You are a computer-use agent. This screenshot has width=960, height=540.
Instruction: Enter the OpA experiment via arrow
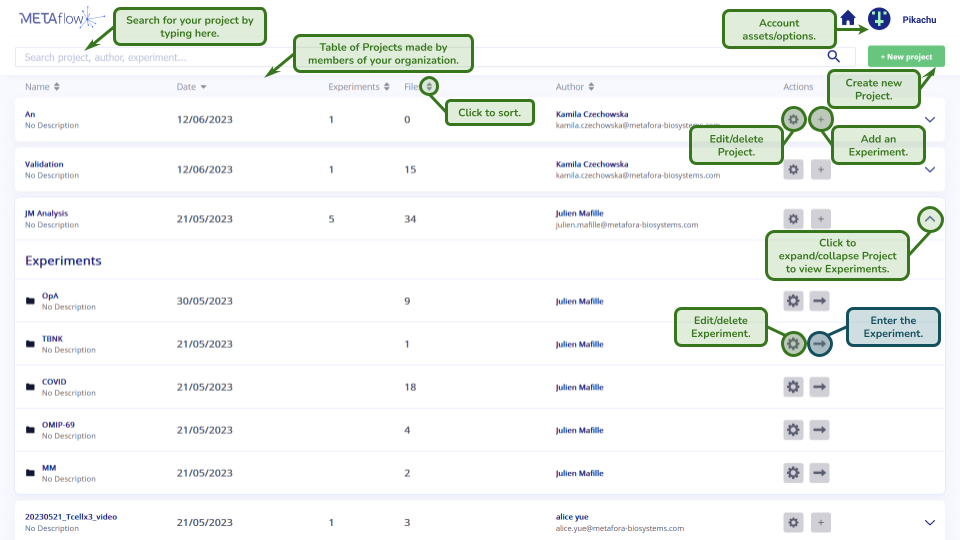pyautogui.click(x=820, y=301)
